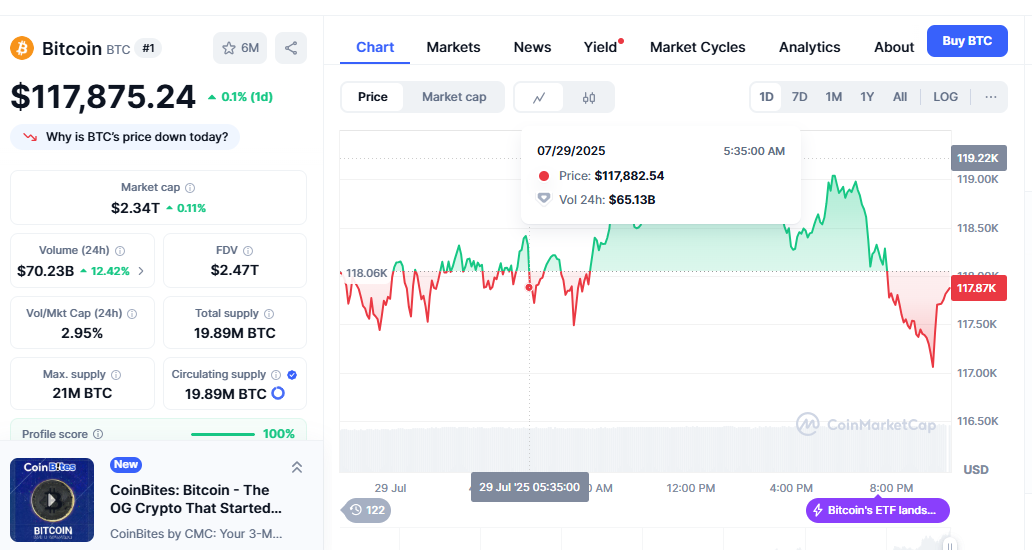1032x550 pixels.
Task: Show FDV info icon
Action: coord(248,251)
